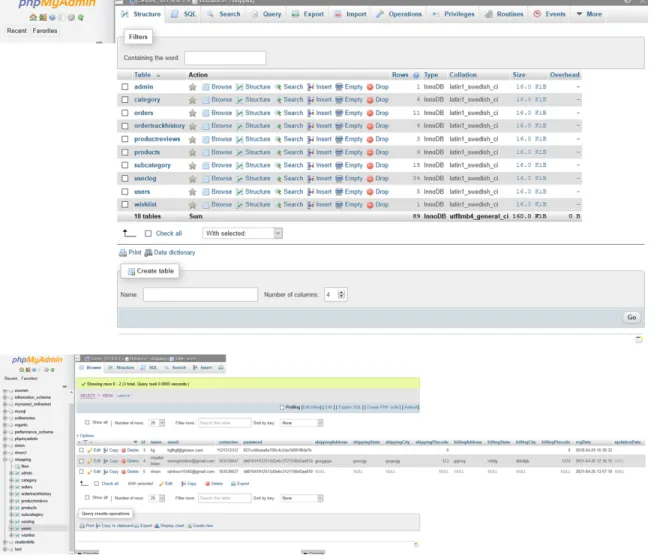Click the favorite star for the admin table
Image resolution: width=654 pixels, height=558 pixels.
pos(192,87)
